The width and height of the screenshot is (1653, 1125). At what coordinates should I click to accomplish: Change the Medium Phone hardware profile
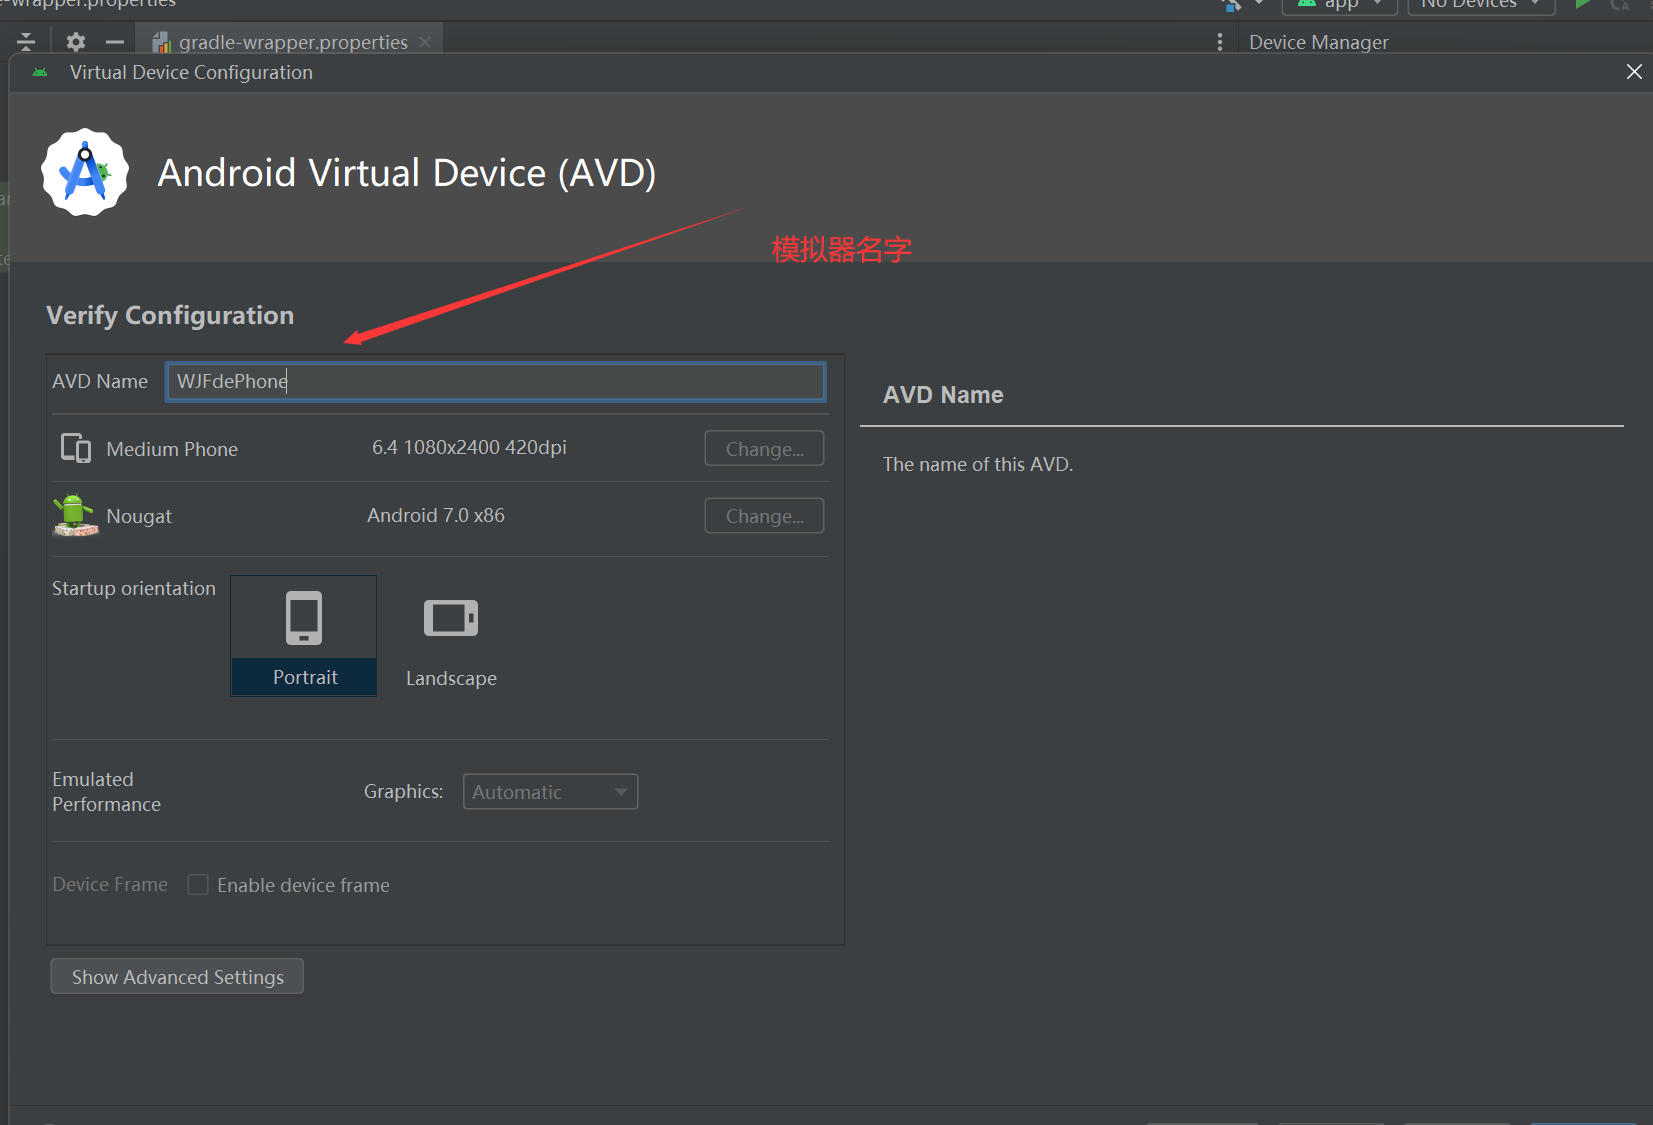764,449
